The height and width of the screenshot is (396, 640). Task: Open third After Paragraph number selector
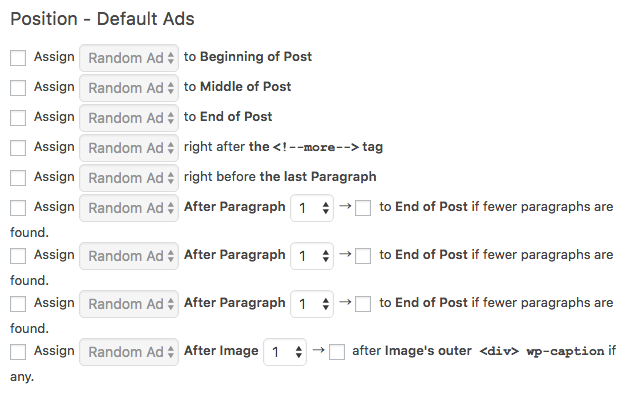pyautogui.click(x=312, y=304)
